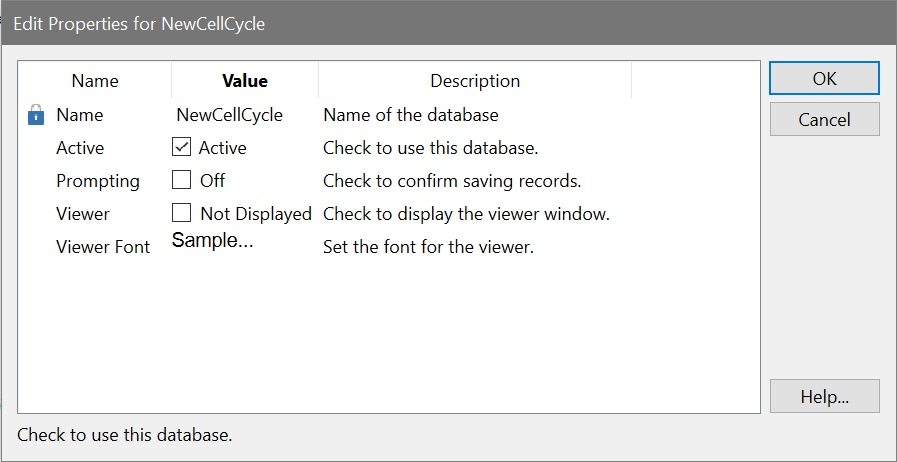Click Cancel to discard changes
This screenshot has width=897, height=462.
tap(824, 120)
